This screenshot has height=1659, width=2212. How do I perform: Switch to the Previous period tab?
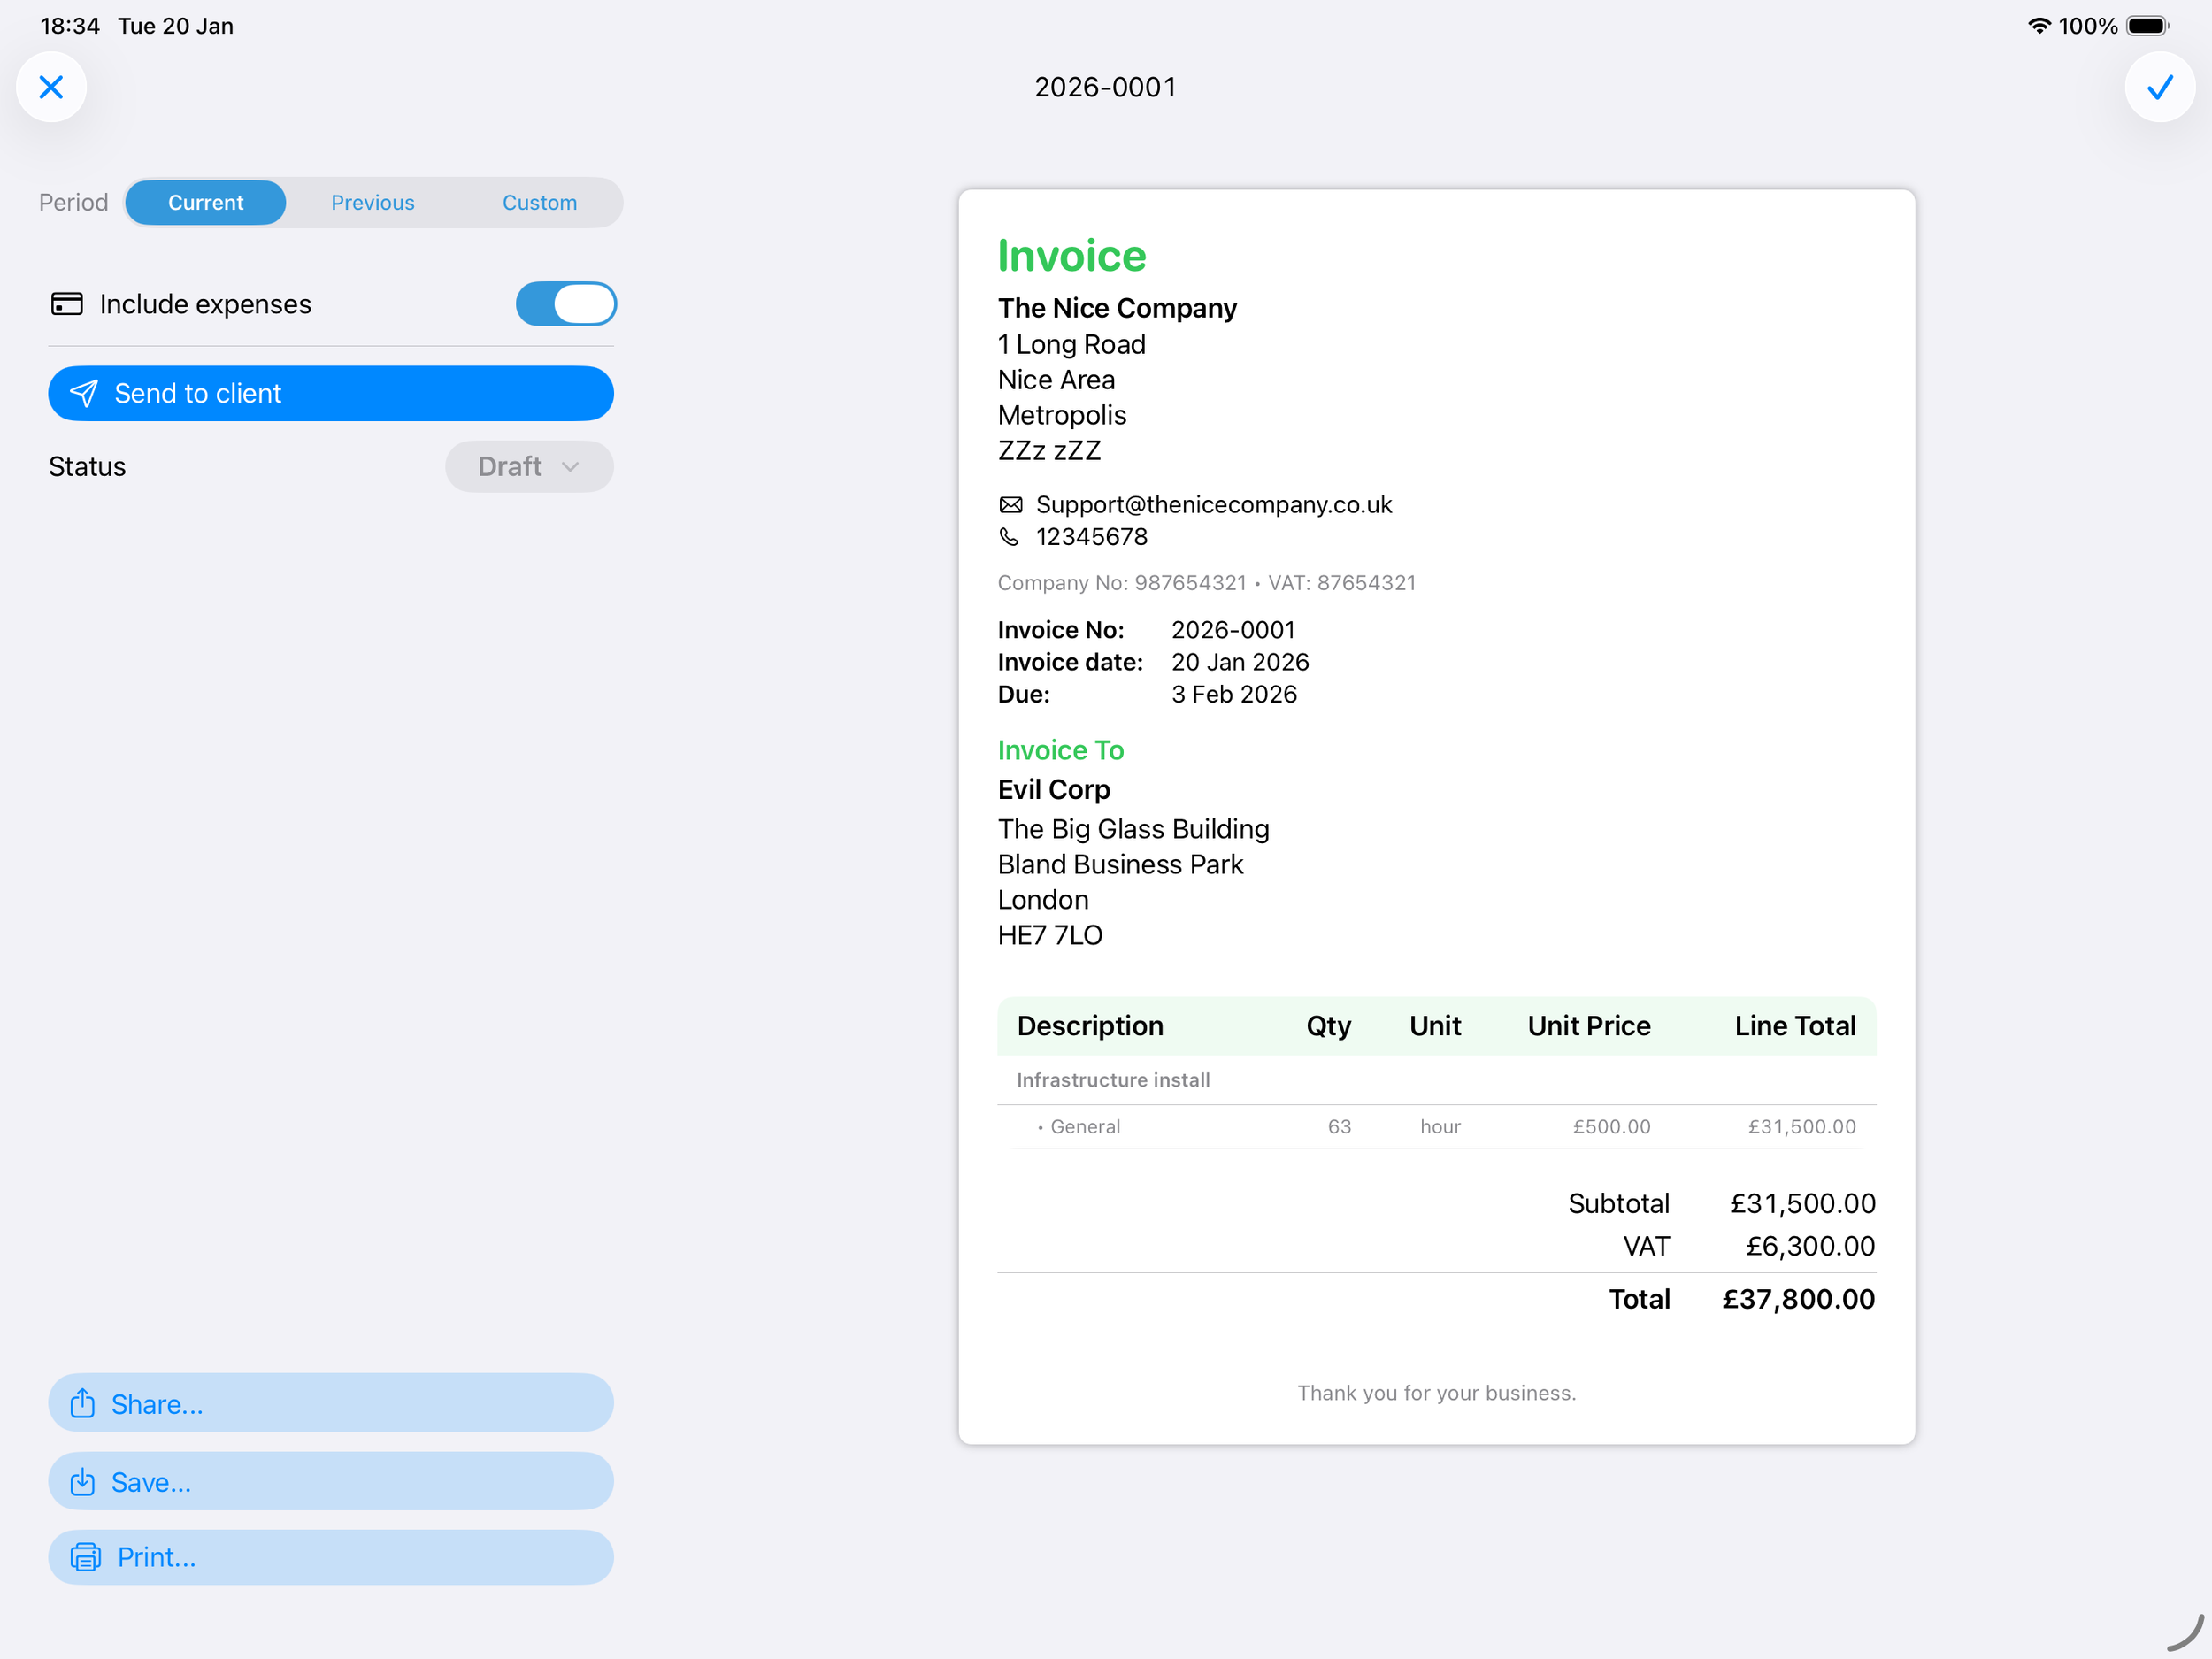click(x=373, y=202)
